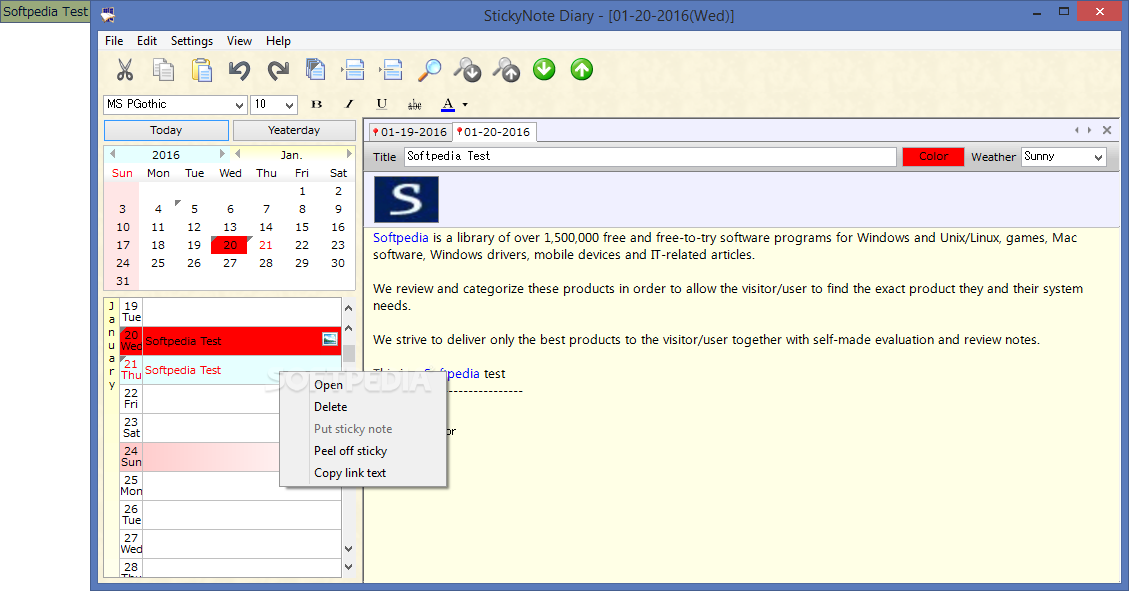Select calendar day 27
This screenshot has height=591, width=1129.
coord(230,263)
